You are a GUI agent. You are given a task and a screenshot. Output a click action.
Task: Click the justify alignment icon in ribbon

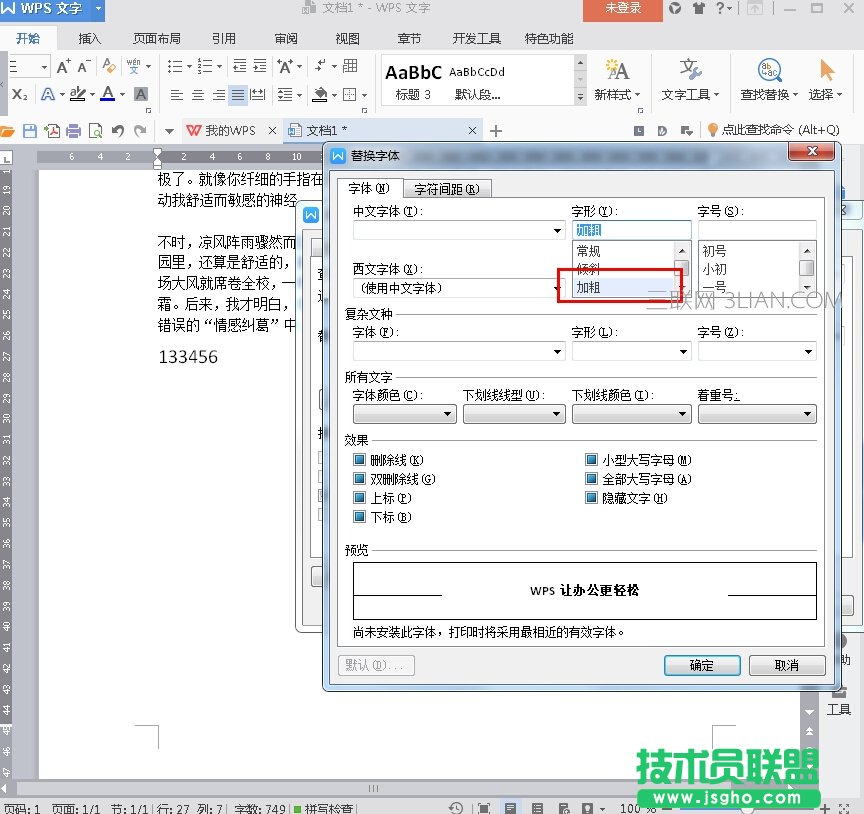pyautogui.click(x=238, y=95)
